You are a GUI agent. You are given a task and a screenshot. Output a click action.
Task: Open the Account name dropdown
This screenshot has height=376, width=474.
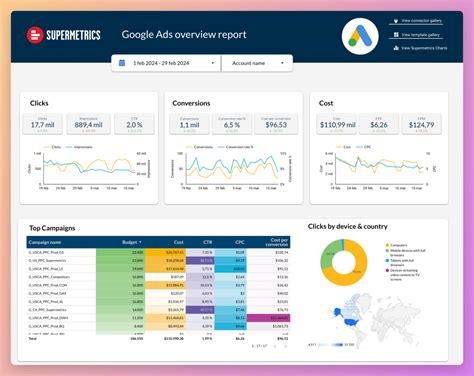pyautogui.click(x=257, y=63)
